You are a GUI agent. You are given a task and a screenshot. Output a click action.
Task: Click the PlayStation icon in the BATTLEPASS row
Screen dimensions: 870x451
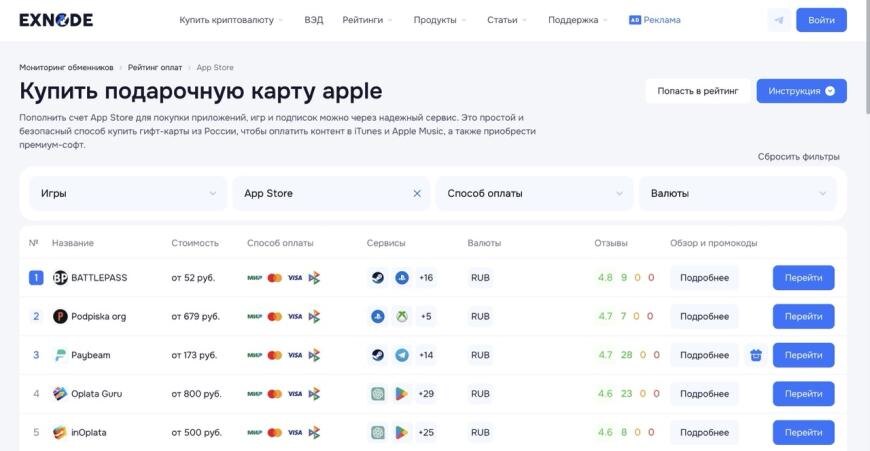coord(402,277)
